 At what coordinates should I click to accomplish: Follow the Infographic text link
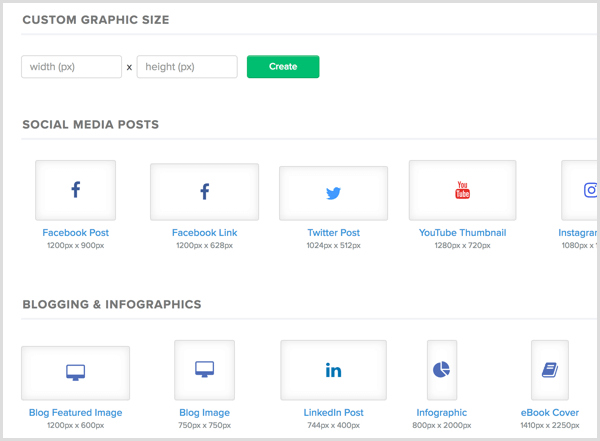pyautogui.click(x=442, y=413)
